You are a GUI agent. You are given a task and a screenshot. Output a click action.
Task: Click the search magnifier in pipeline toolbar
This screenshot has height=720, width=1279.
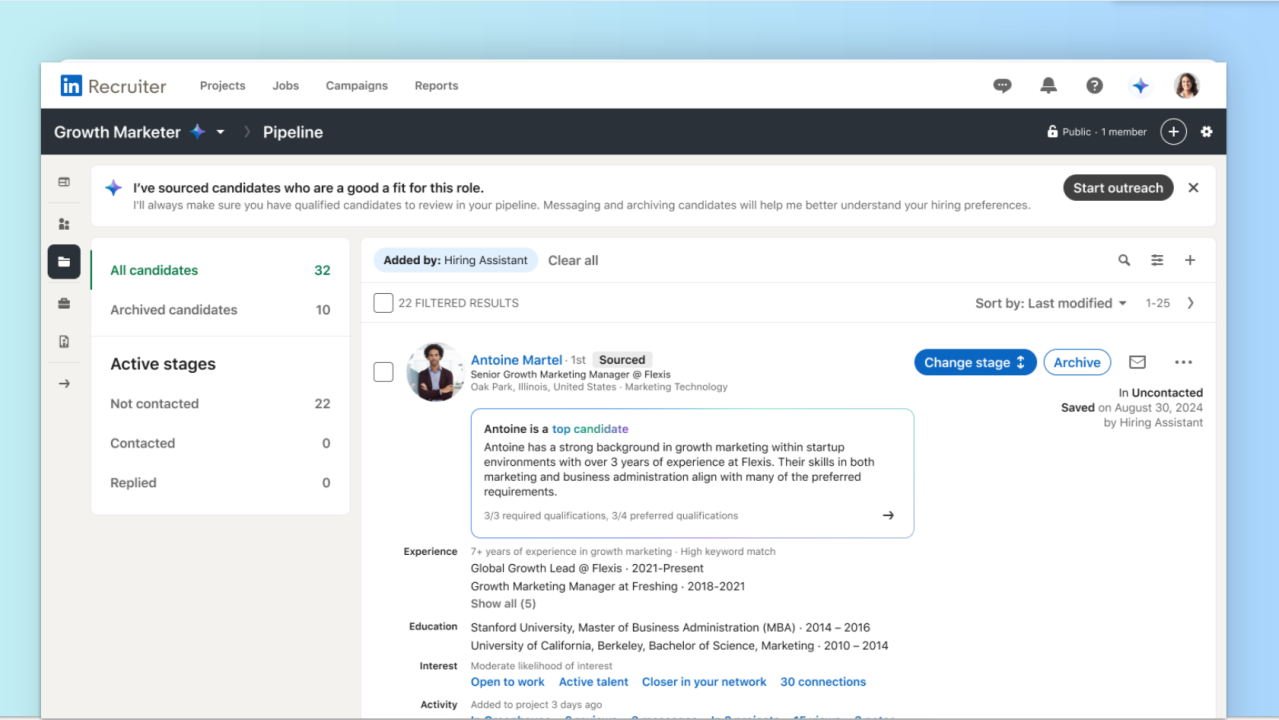click(x=1124, y=260)
